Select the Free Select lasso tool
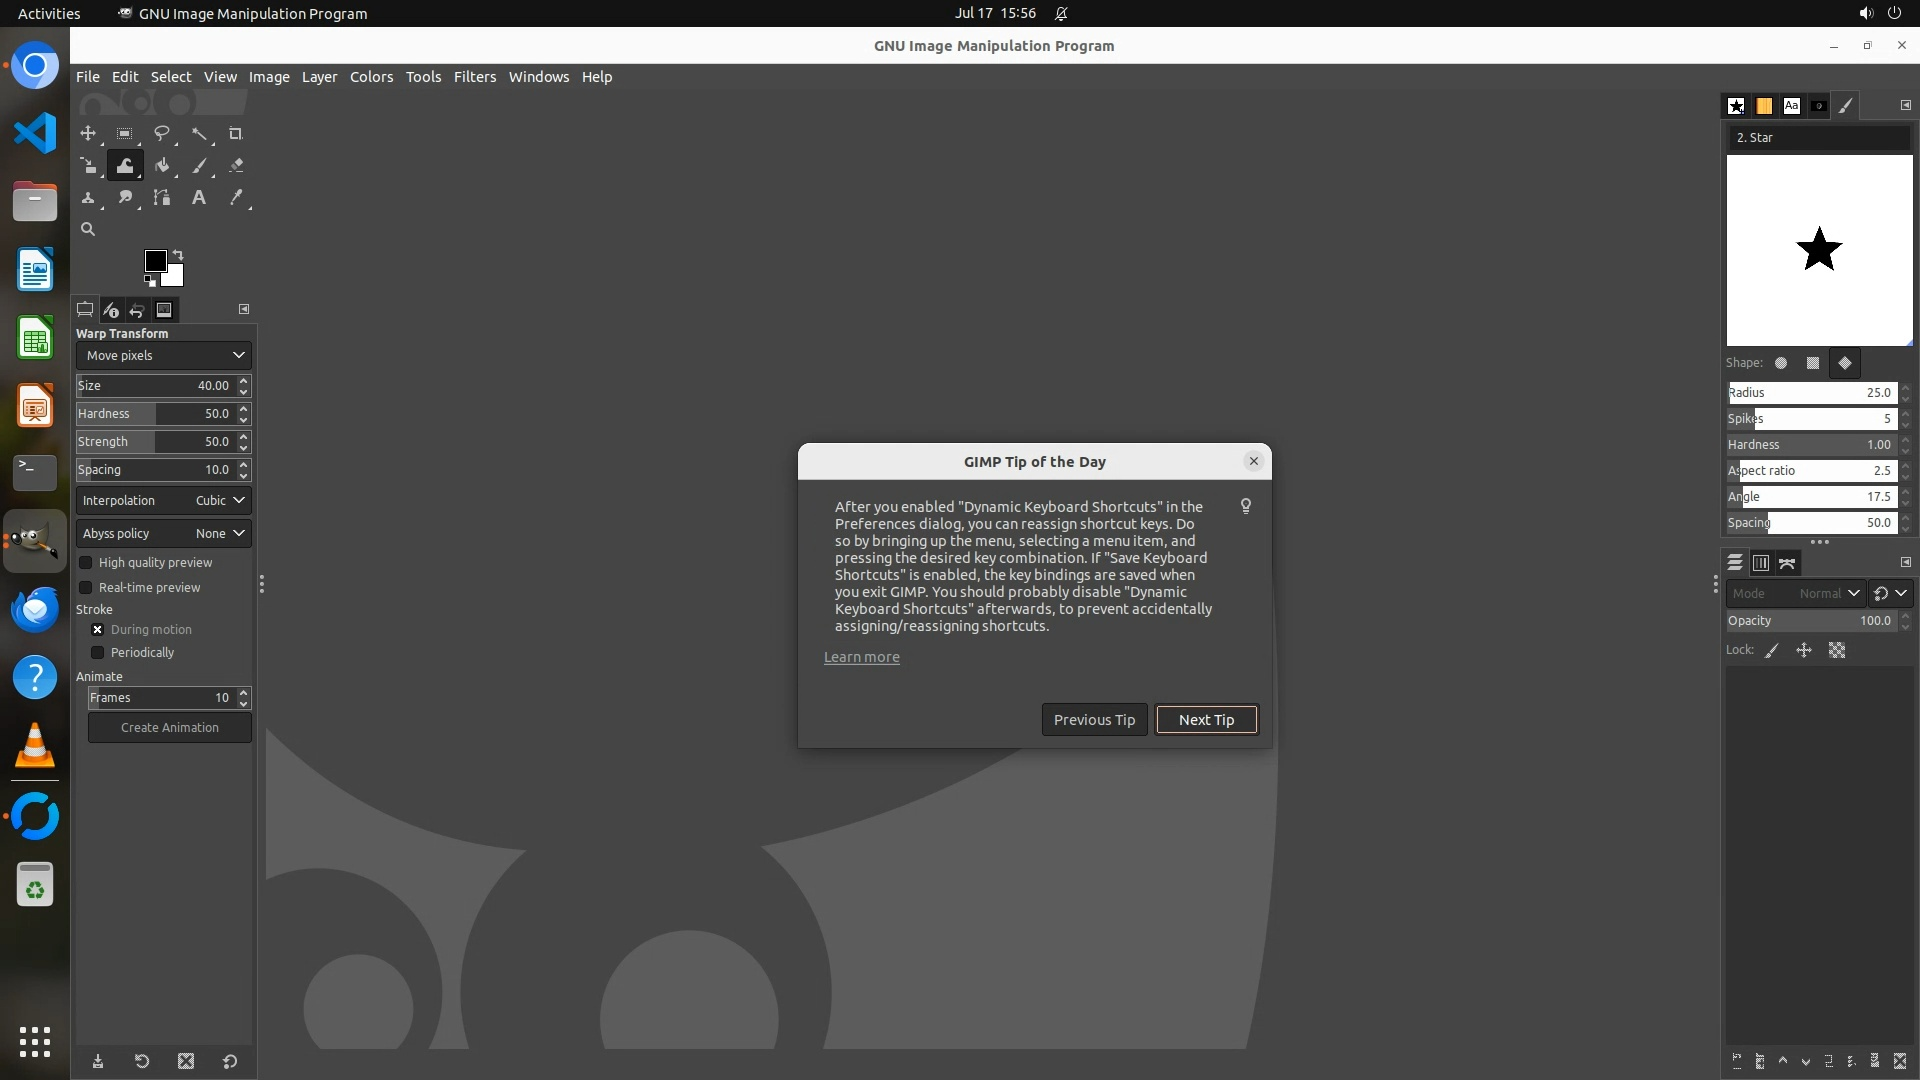This screenshot has width=1920, height=1080. coord(162,134)
